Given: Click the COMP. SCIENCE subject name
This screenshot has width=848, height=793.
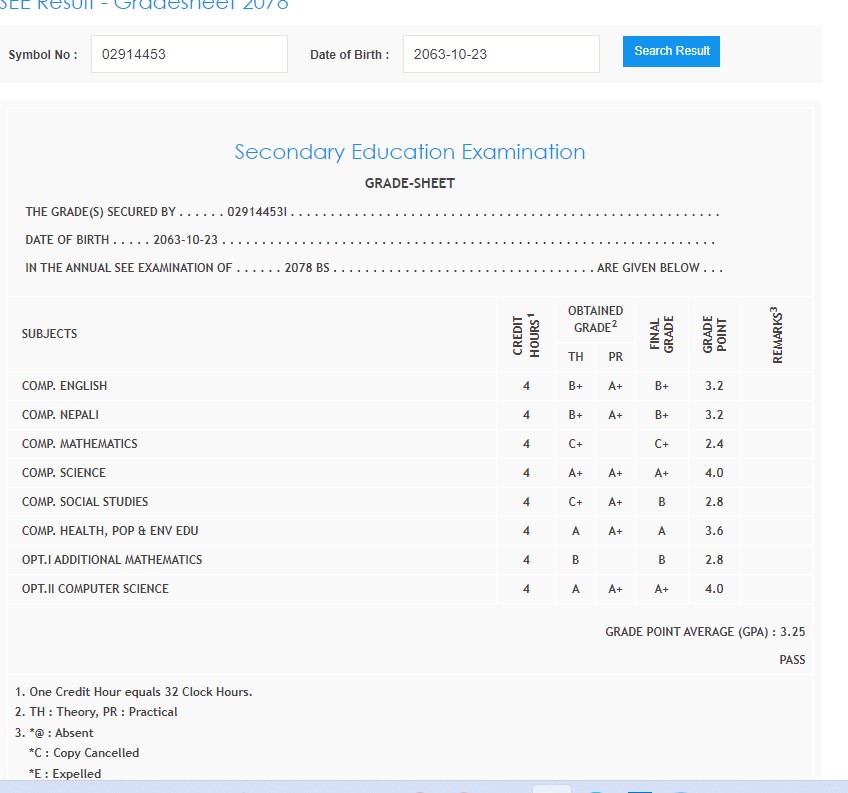Looking at the screenshot, I should [x=63, y=473].
